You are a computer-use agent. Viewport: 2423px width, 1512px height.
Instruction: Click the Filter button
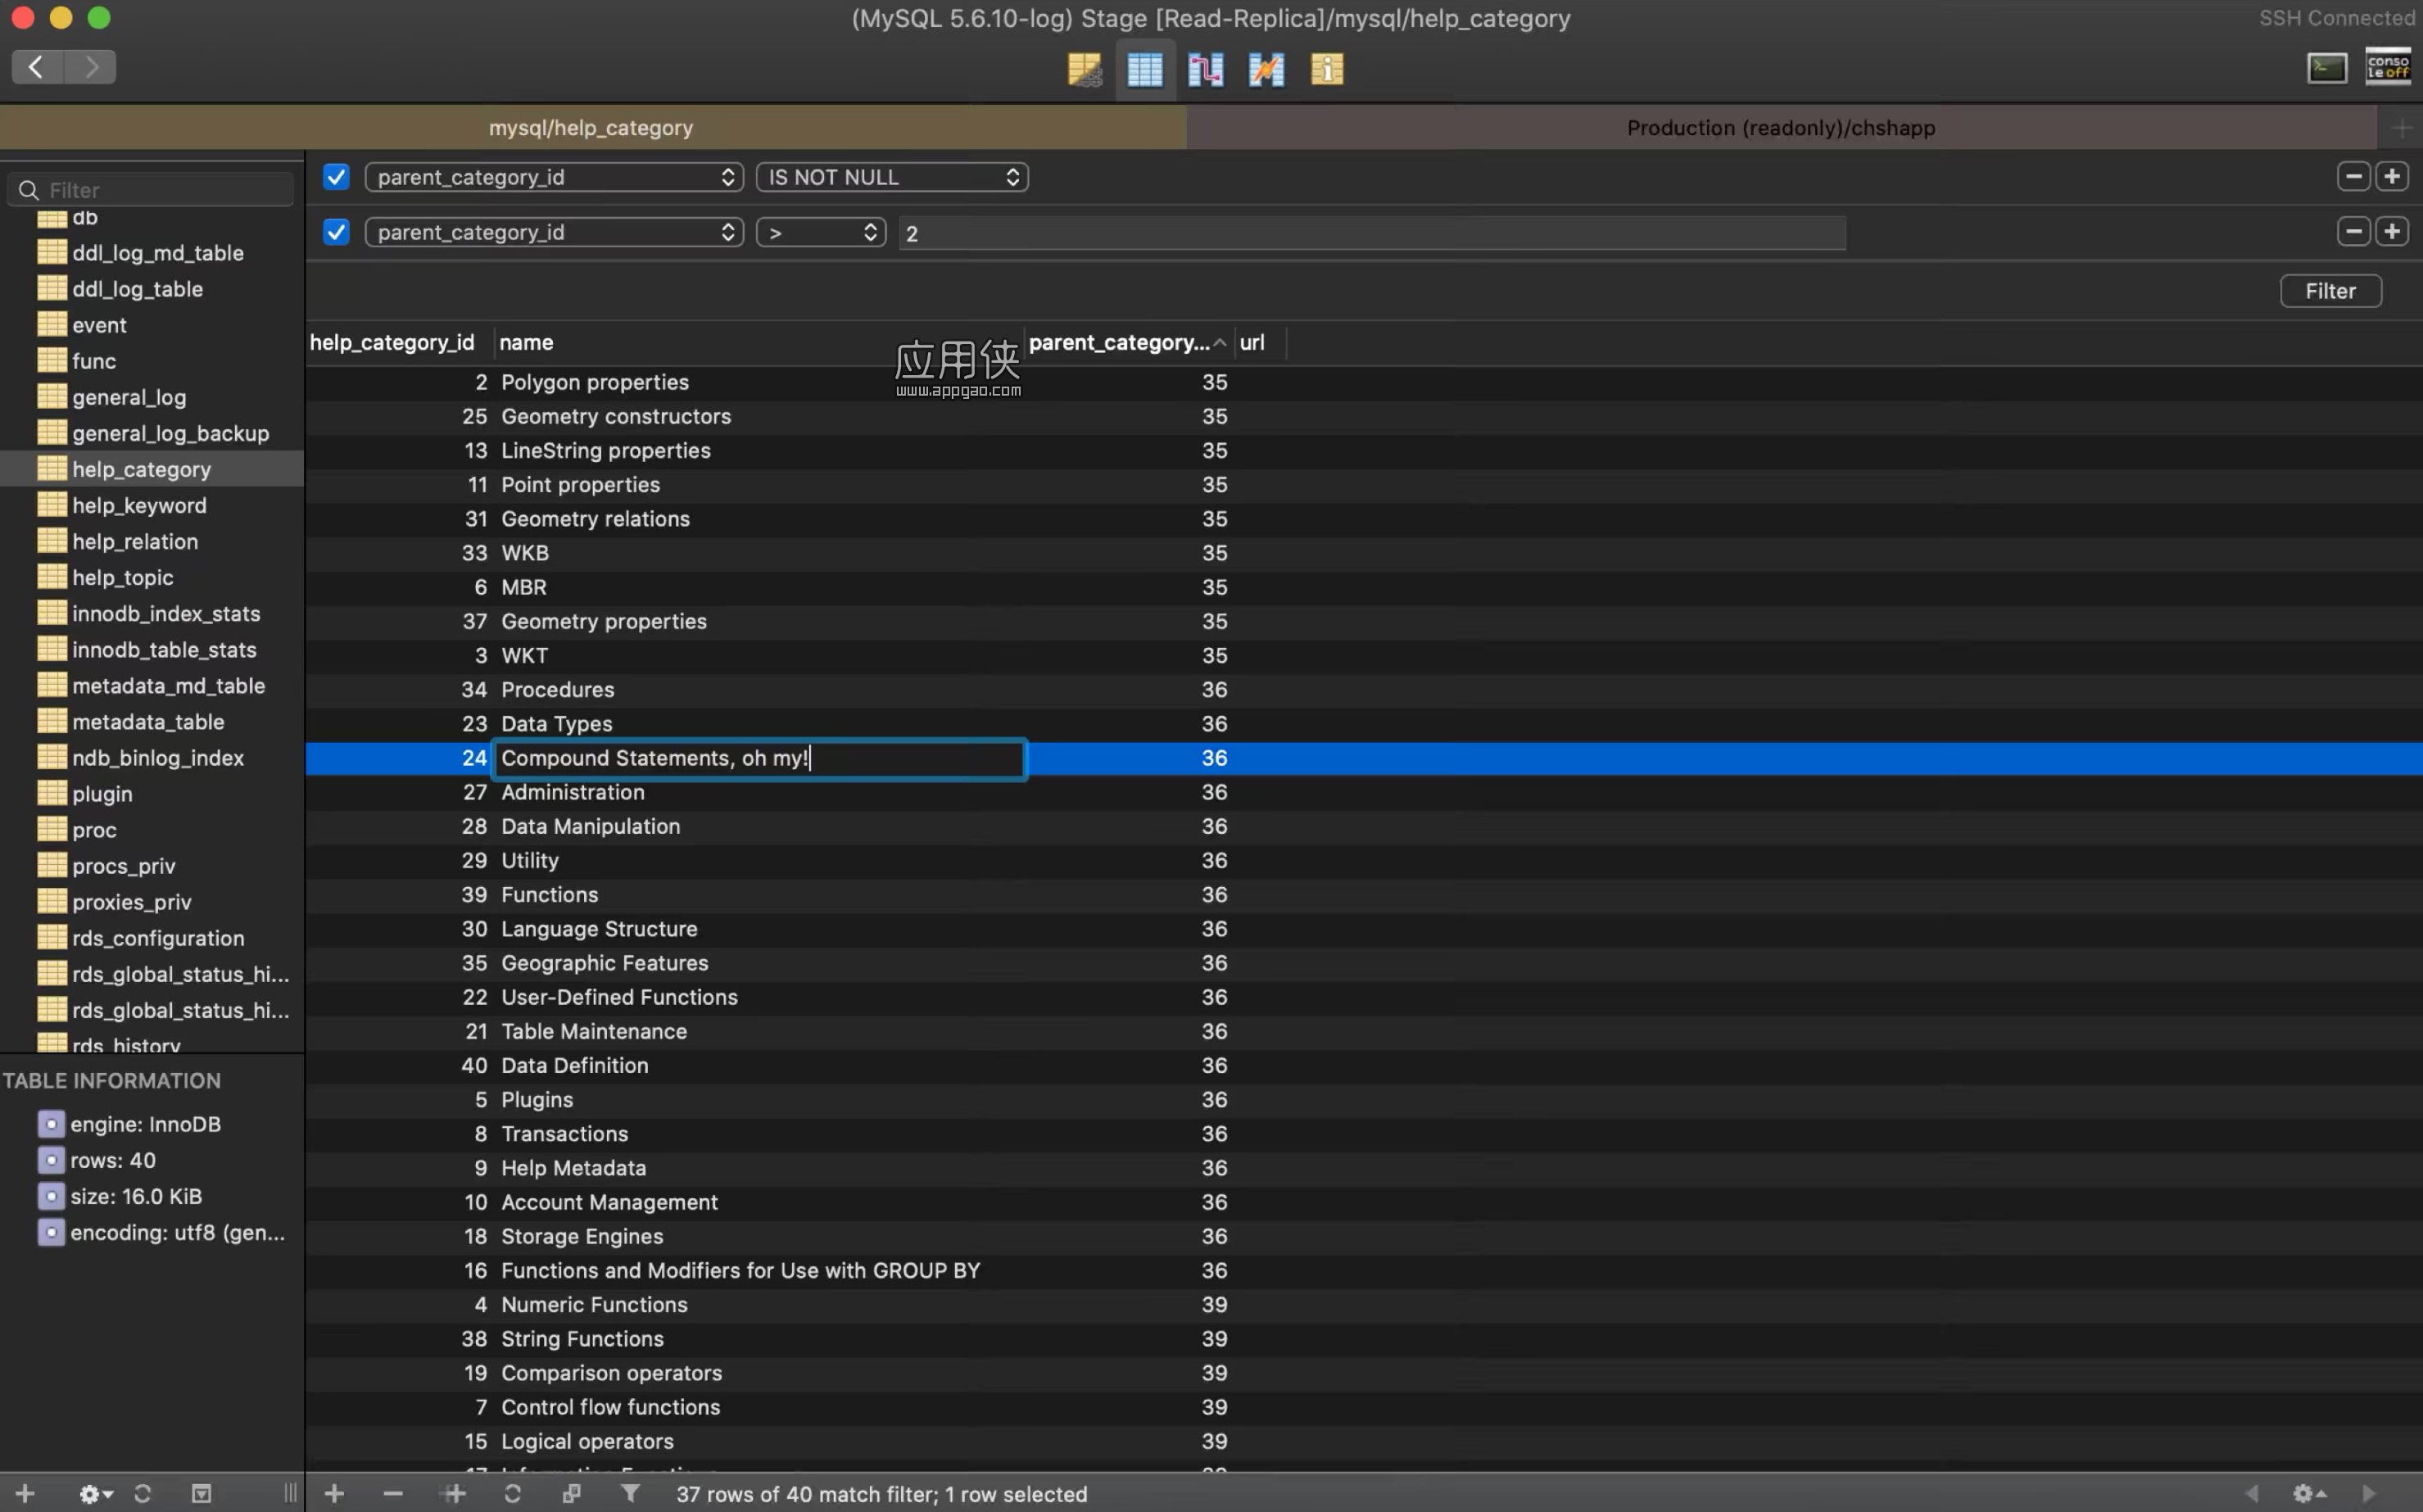pos(2330,291)
